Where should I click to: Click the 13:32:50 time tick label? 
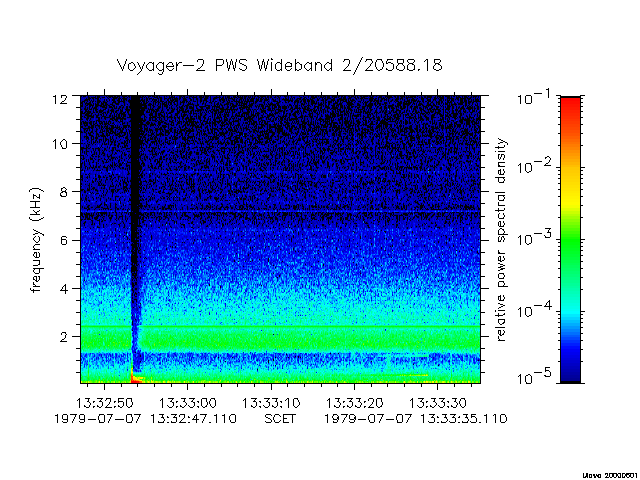[x=104, y=403]
